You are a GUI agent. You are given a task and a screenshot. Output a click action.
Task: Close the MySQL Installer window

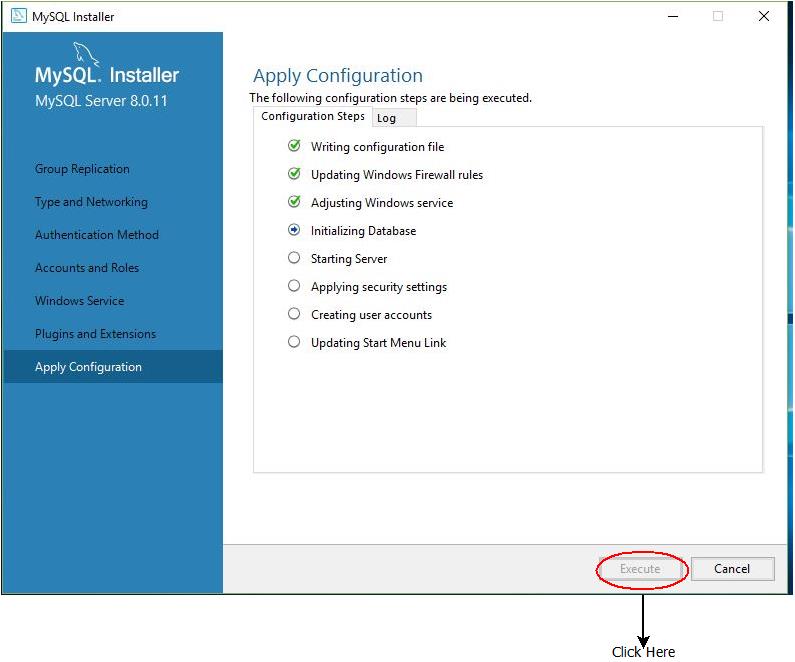tap(764, 16)
